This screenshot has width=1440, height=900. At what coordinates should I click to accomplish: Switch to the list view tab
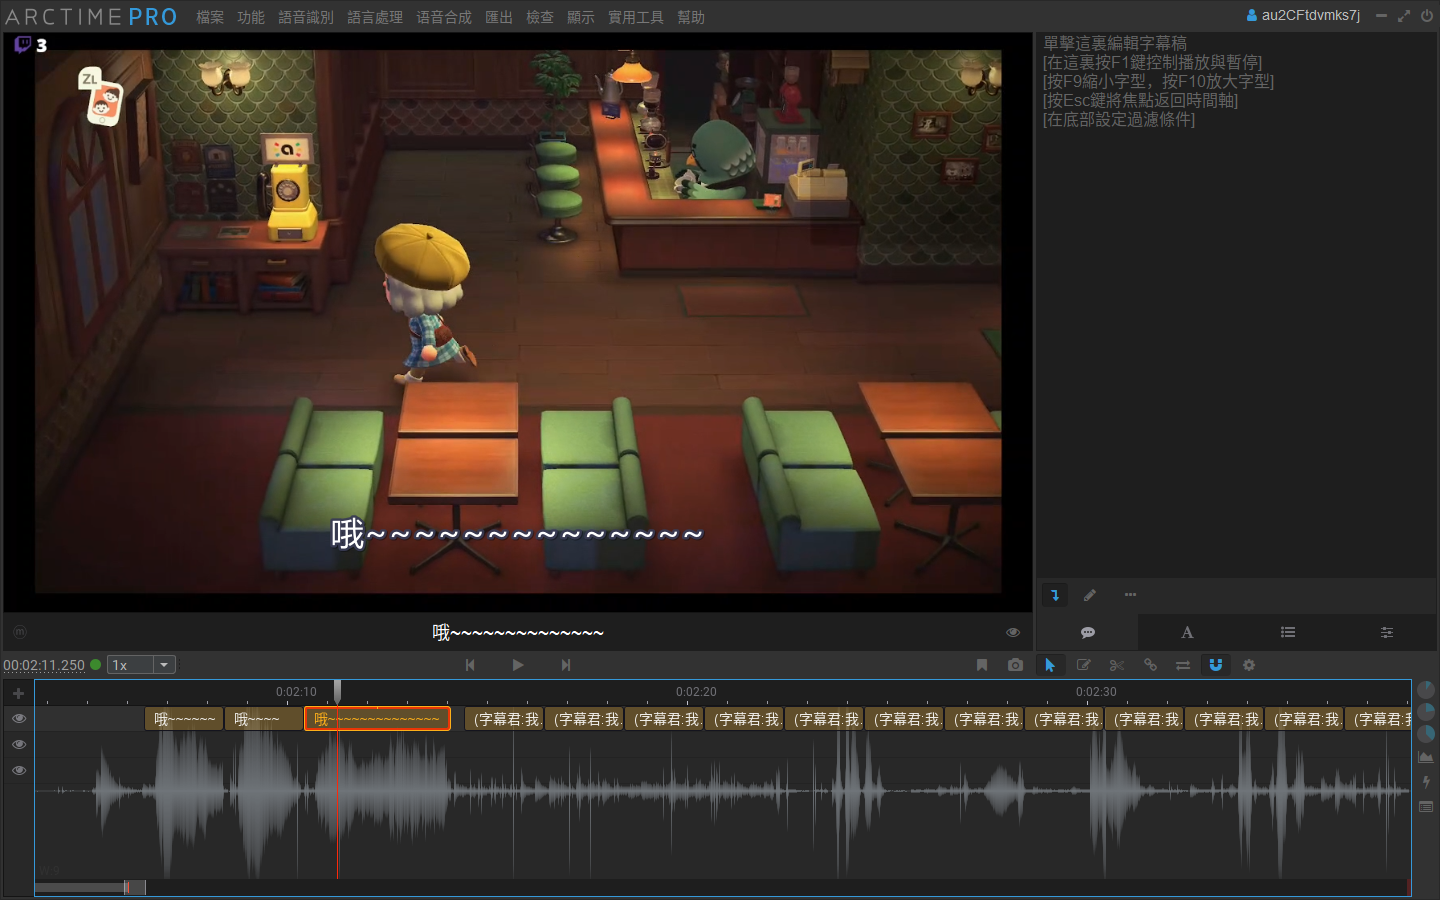tap(1288, 632)
